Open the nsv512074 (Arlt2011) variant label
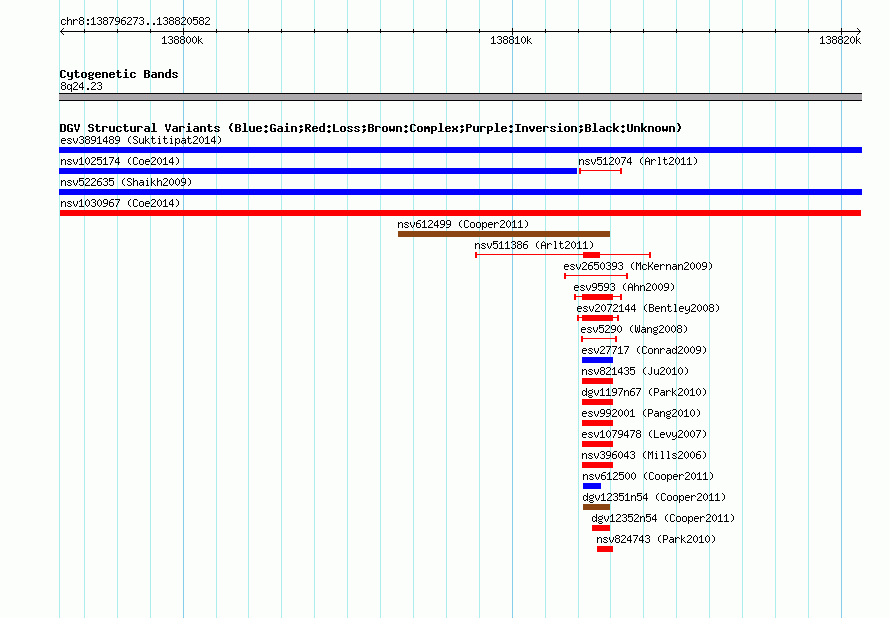Screen dimensions: 890x618 click(638, 161)
